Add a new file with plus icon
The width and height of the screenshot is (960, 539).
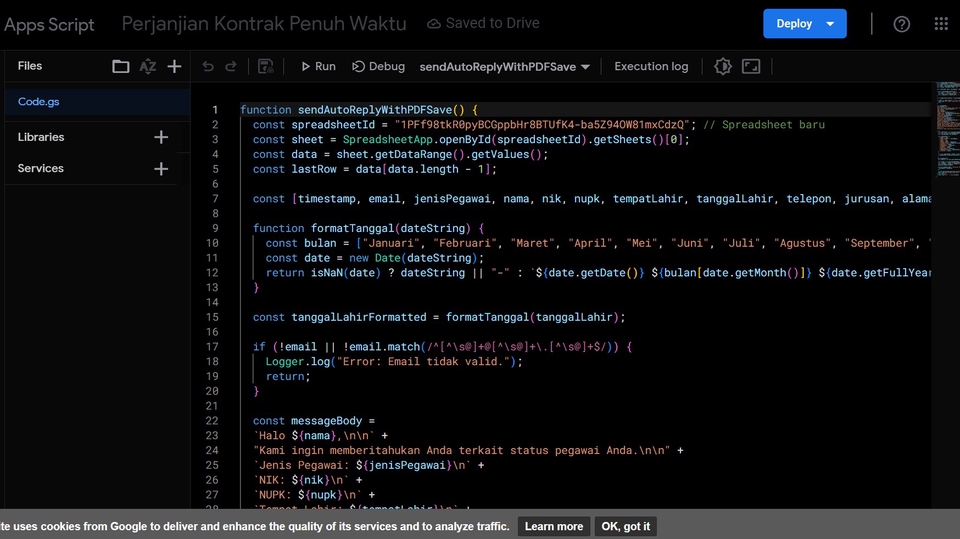(174, 66)
